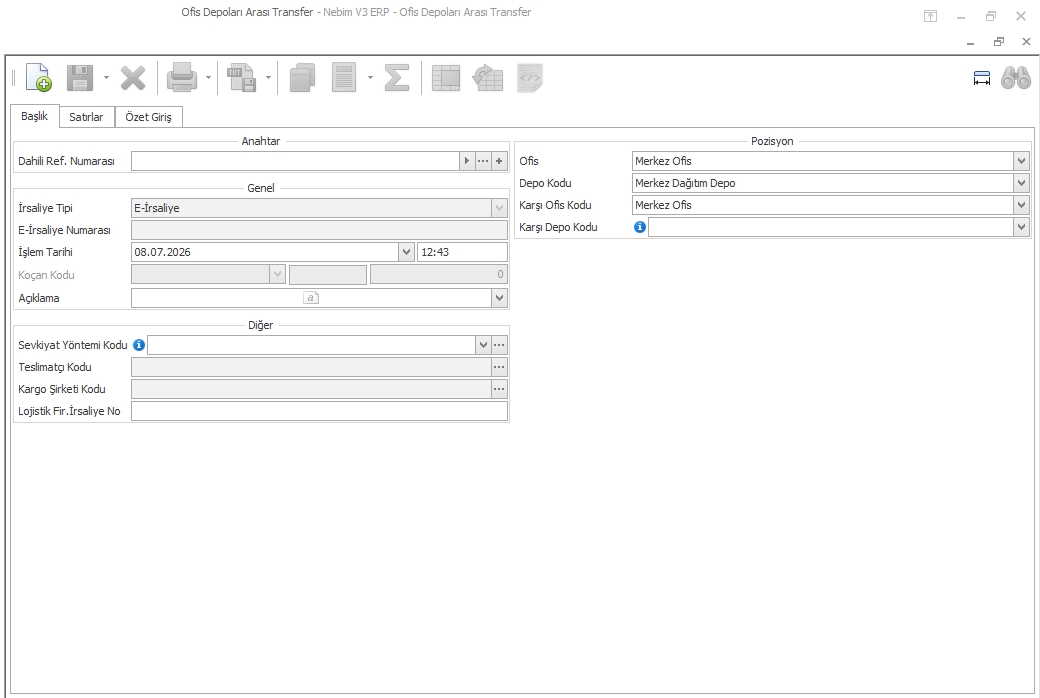The width and height of the screenshot is (1040, 698).
Task: Click the Merkez Dağıtım Depo field
Action: point(822,183)
